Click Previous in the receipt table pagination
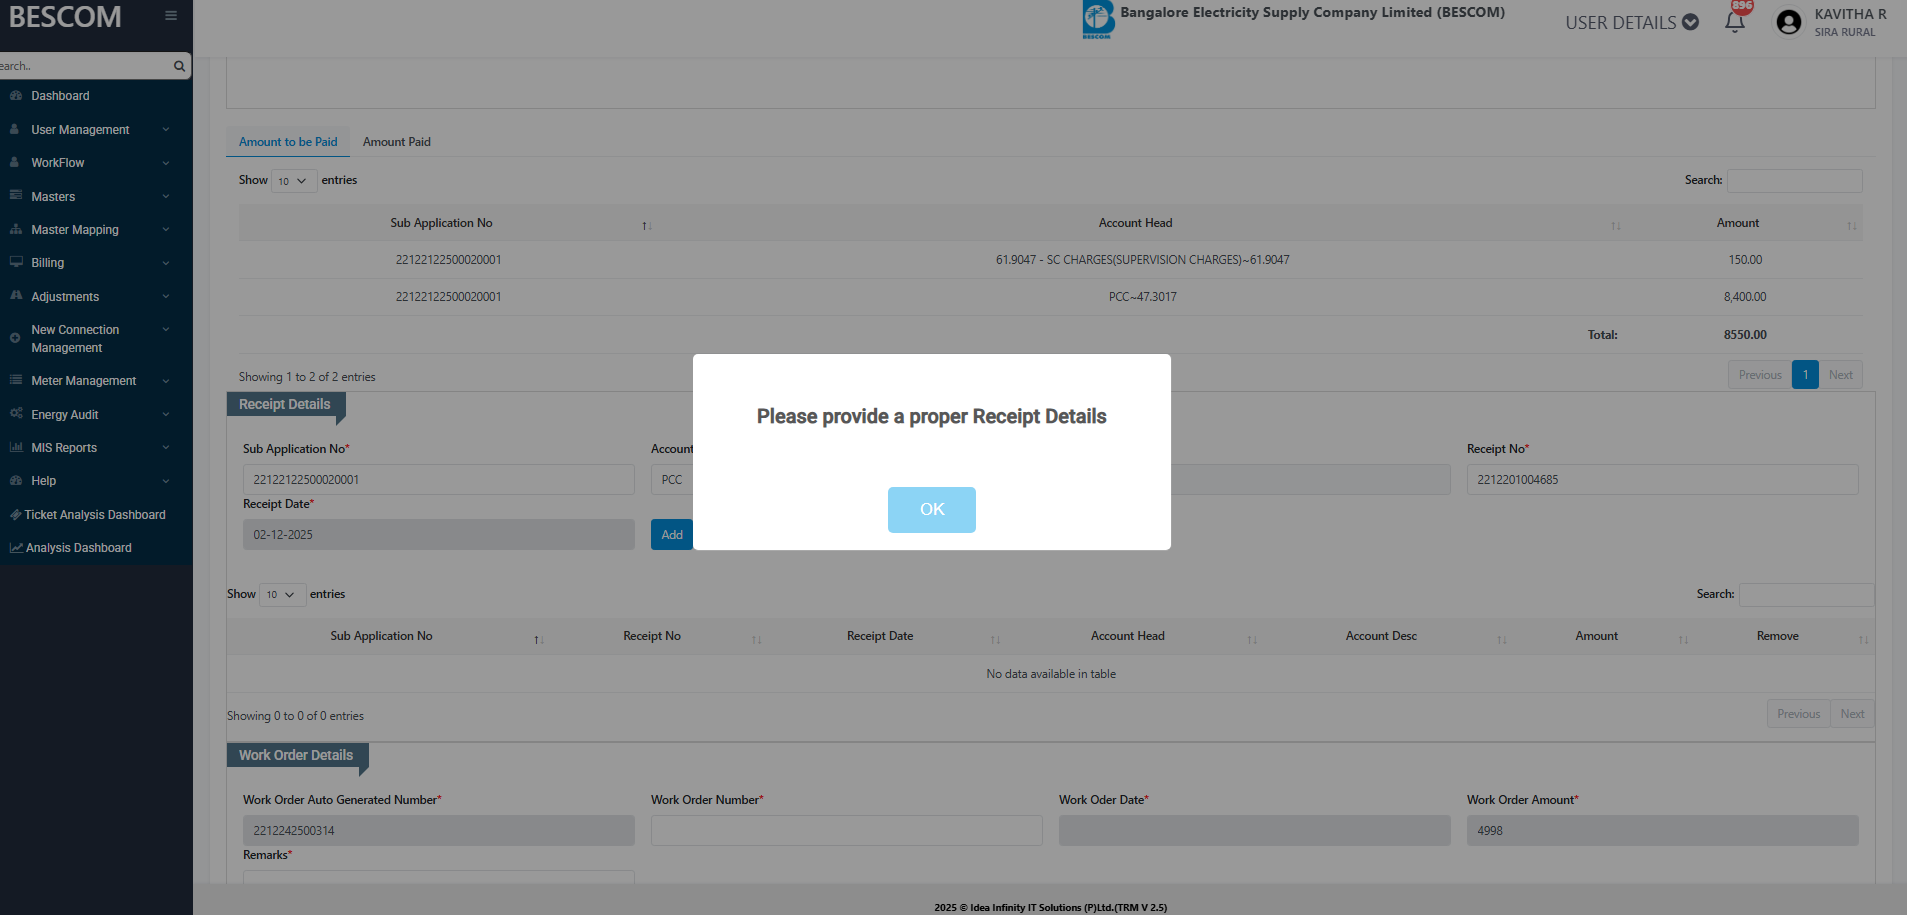 1799,714
